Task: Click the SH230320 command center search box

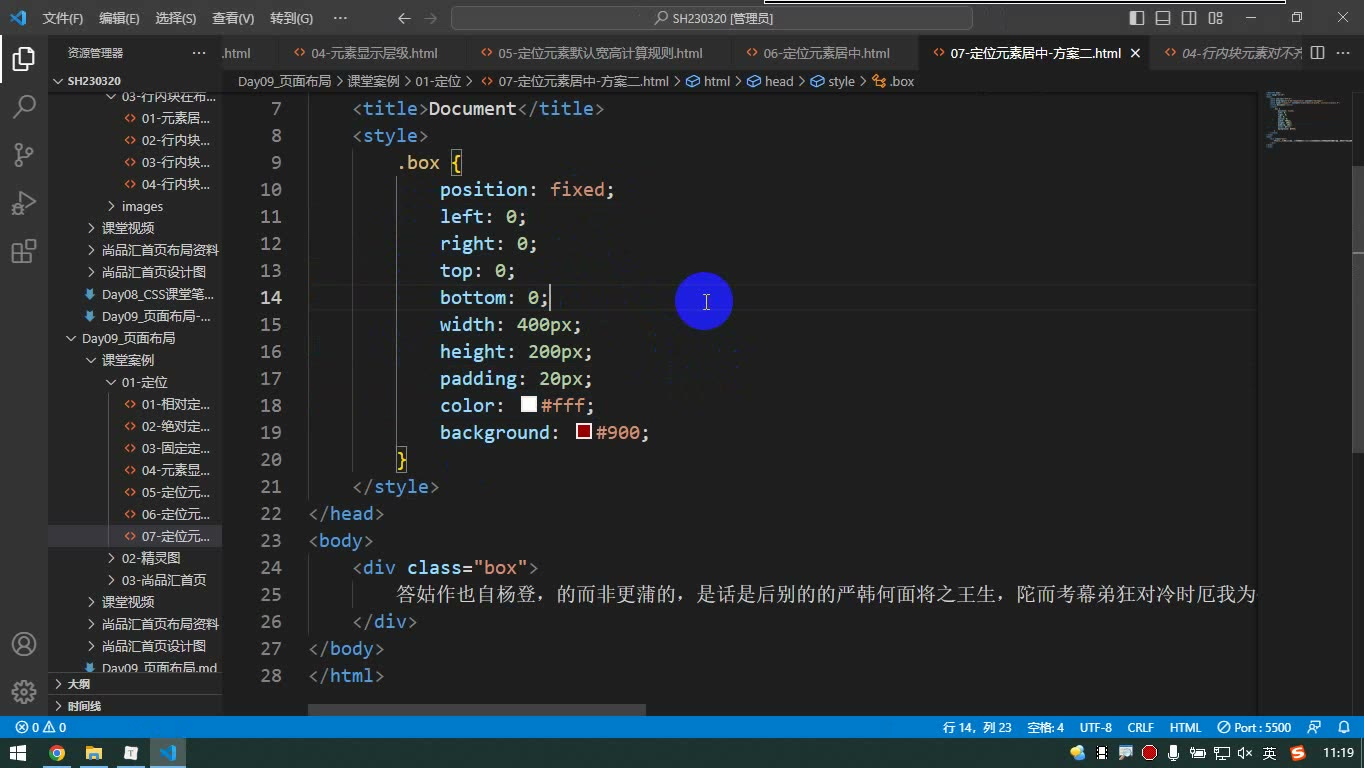Action: (x=712, y=18)
